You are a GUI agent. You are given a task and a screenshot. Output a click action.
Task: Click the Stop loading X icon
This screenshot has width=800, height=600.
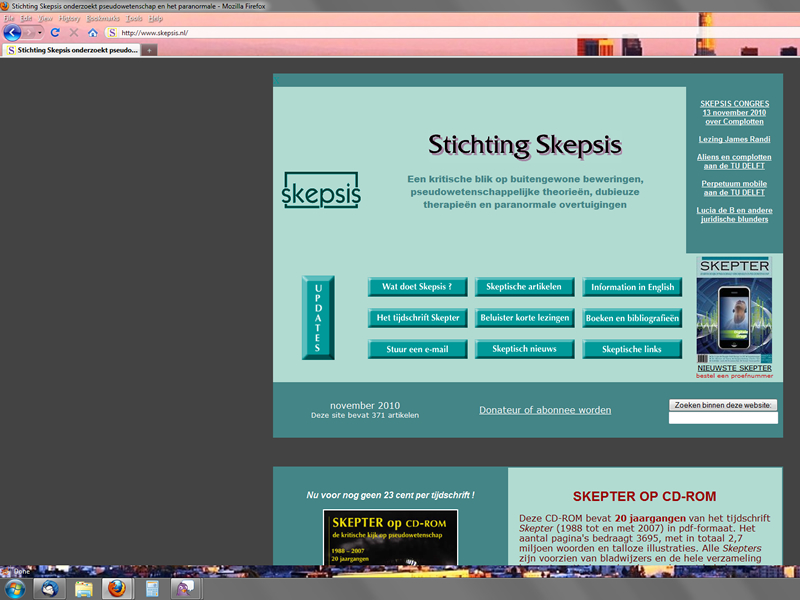(74, 32)
